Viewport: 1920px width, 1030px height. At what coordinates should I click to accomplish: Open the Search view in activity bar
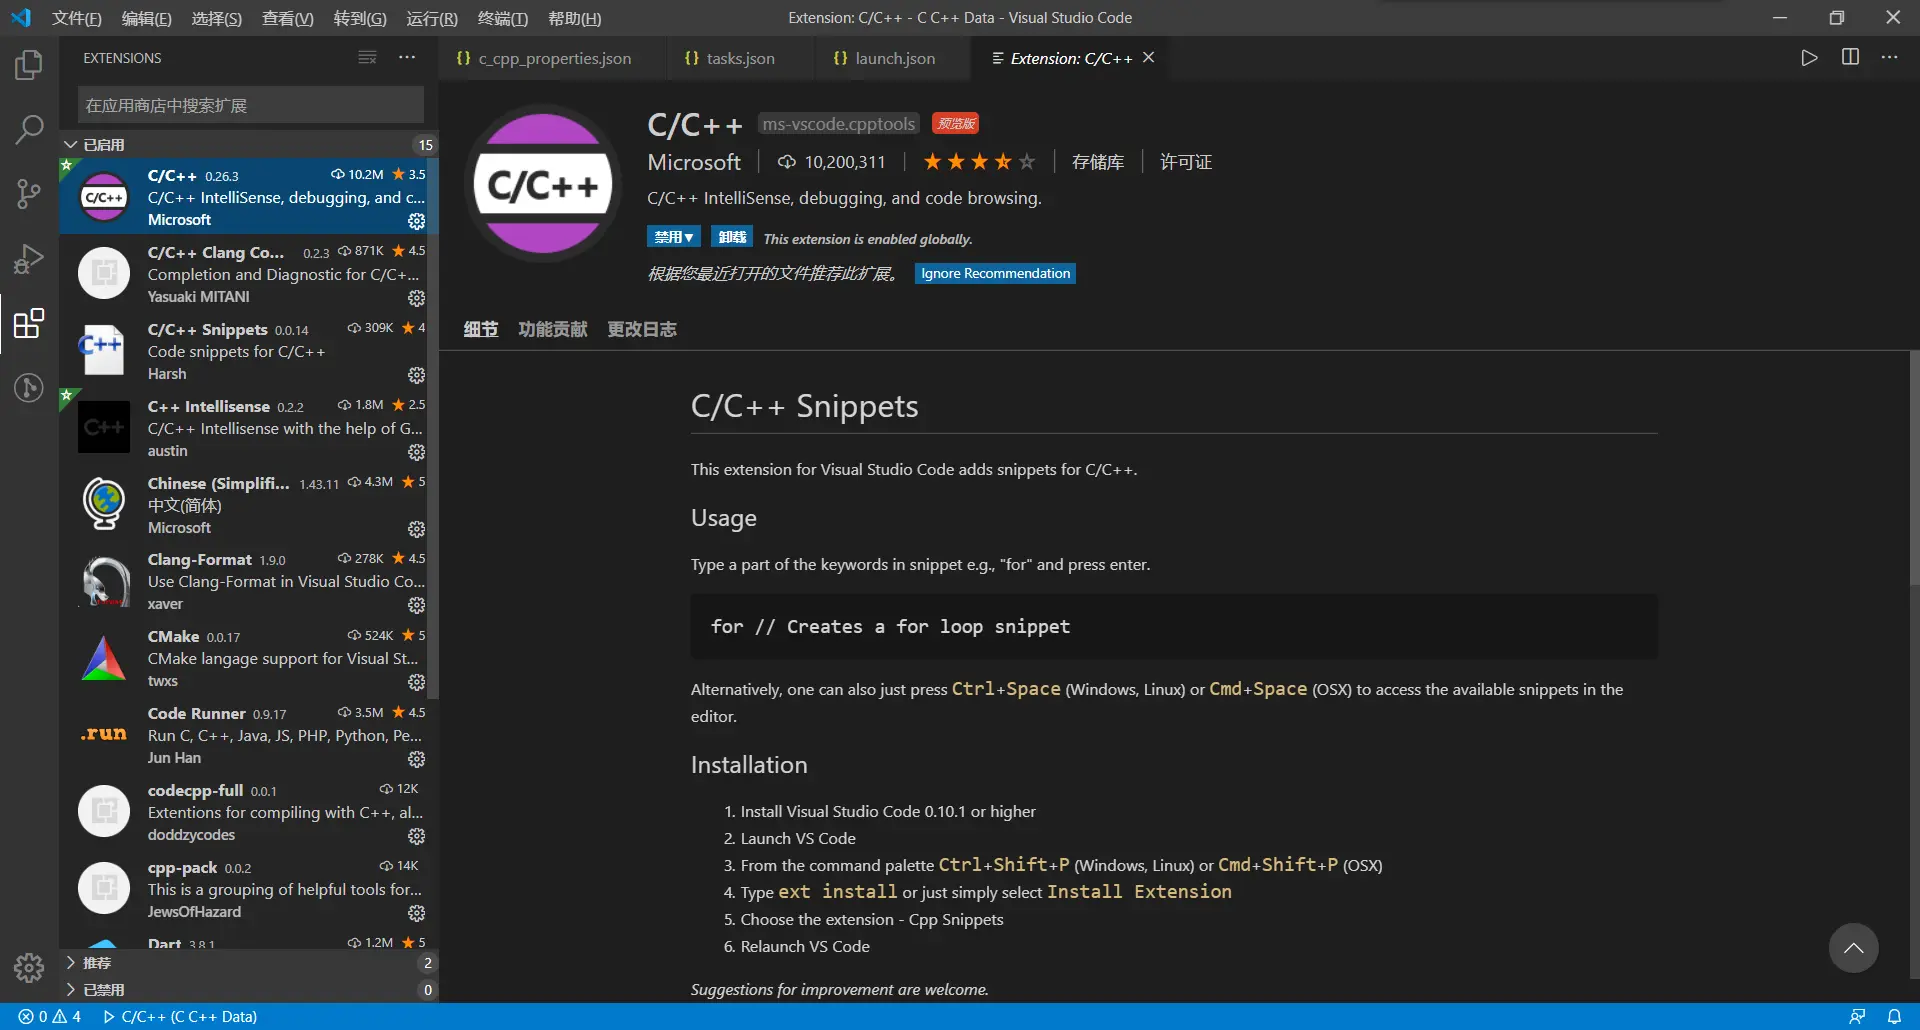pos(29,129)
